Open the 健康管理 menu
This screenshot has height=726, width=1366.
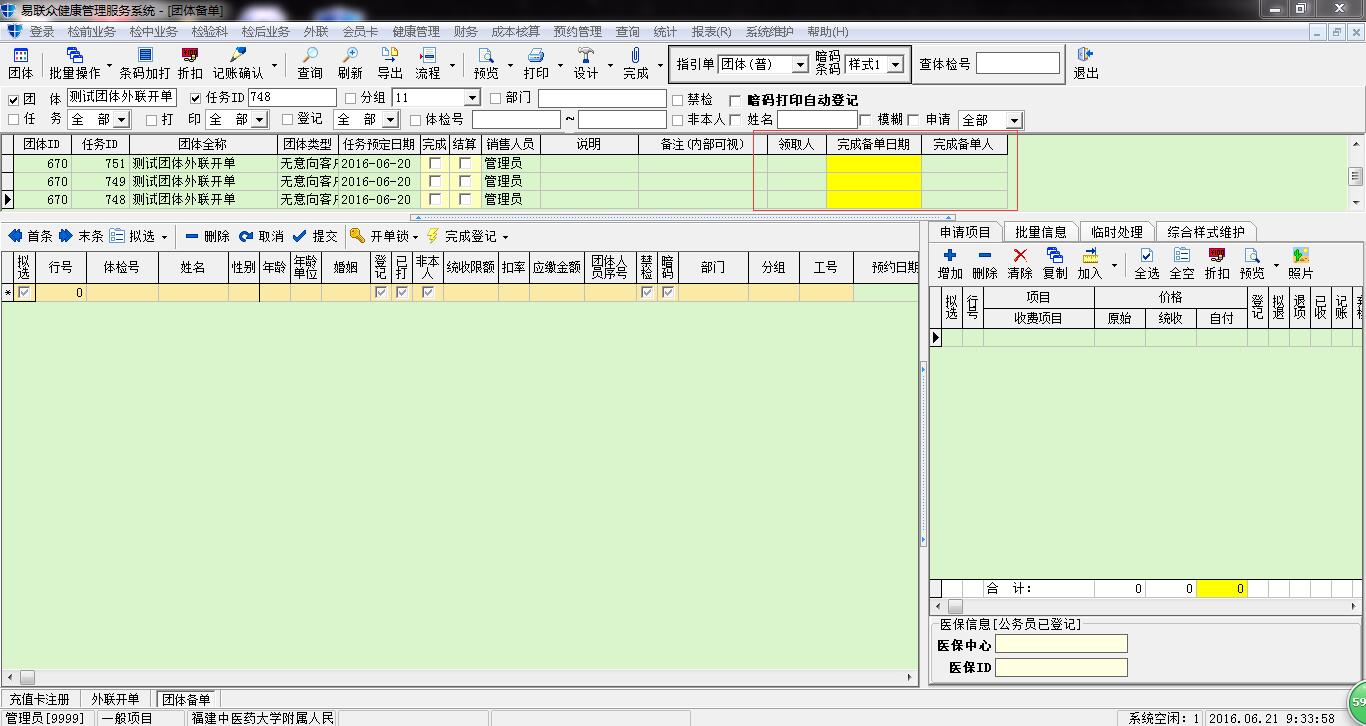(x=416, y=32)
